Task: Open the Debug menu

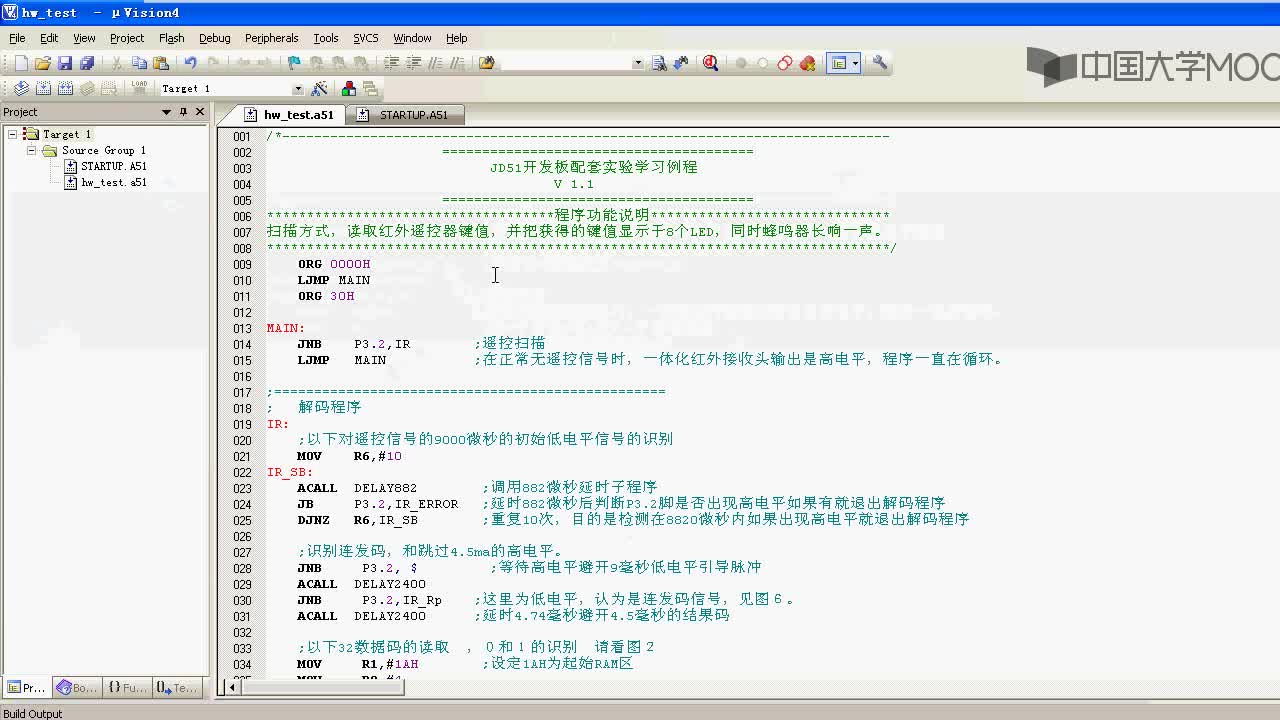Action: [x=215, y=38]
